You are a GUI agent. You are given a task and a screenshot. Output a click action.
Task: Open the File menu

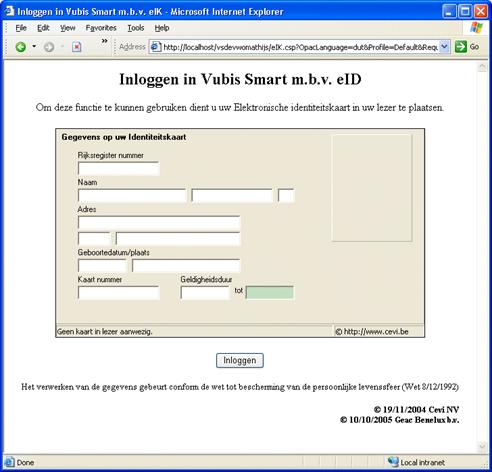coord(21,28)
